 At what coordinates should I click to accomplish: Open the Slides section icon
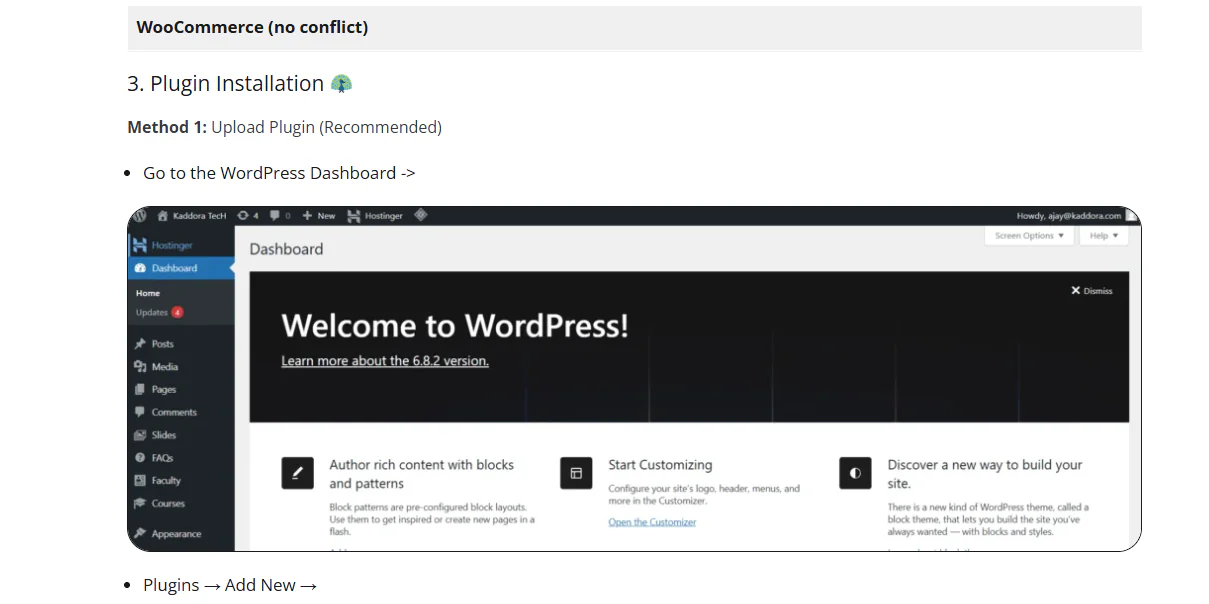[139, 435]
